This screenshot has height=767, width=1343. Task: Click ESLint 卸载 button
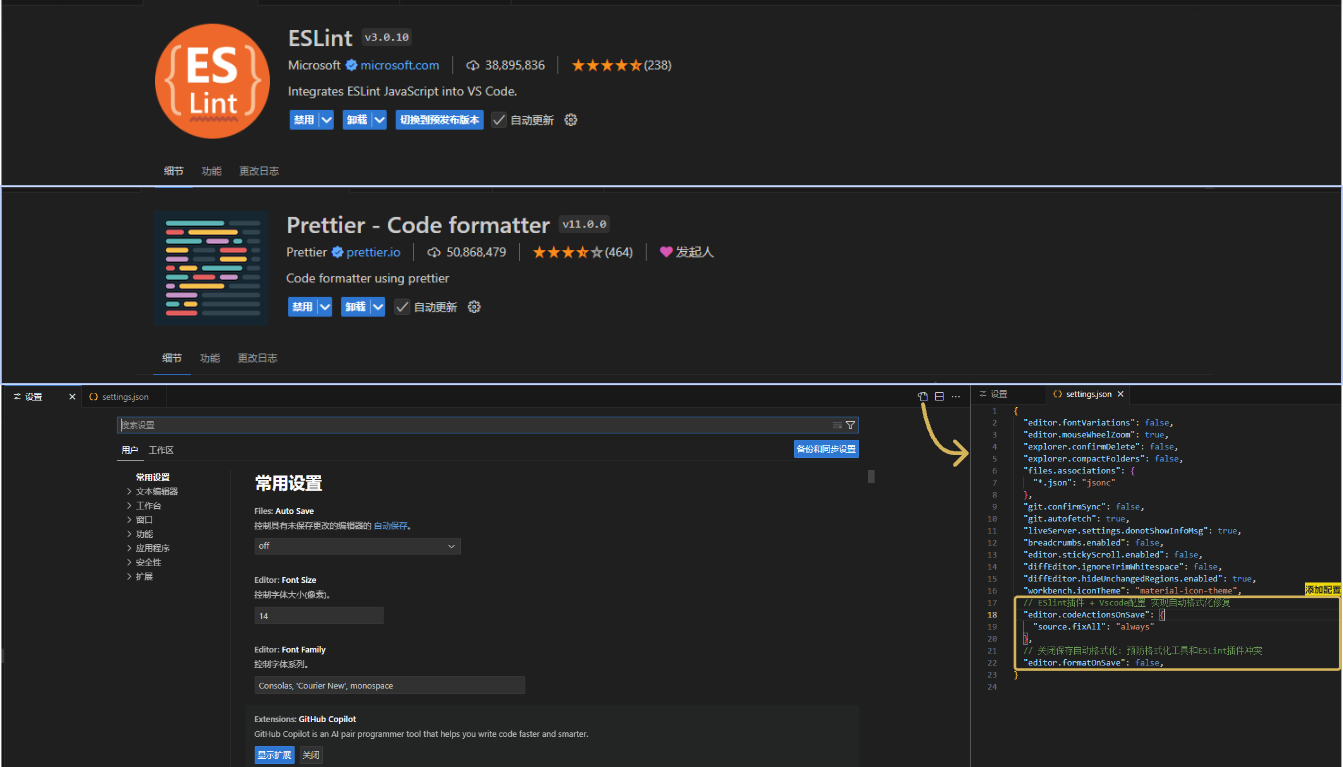pos(357,120)
